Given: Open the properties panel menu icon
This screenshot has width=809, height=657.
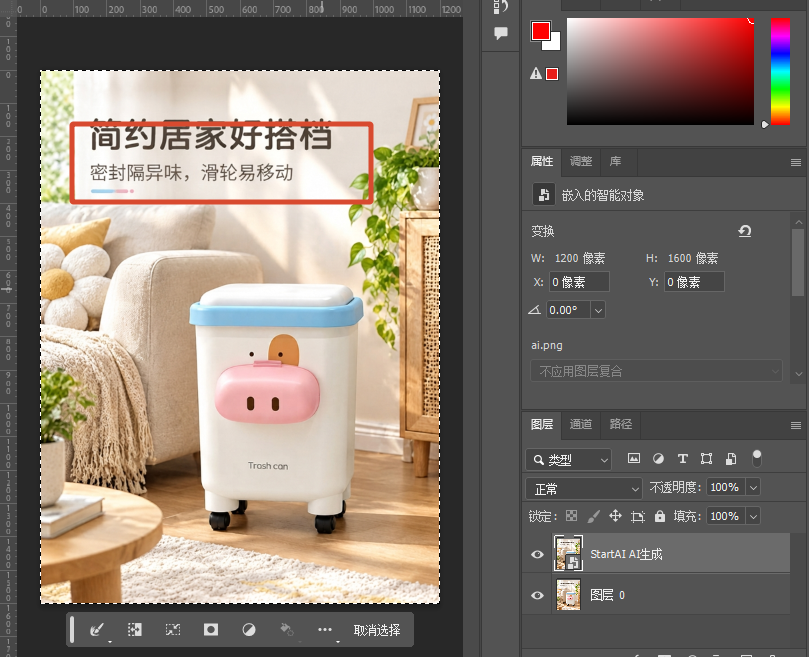Looking at the screenshot, I should pos(796,163).
